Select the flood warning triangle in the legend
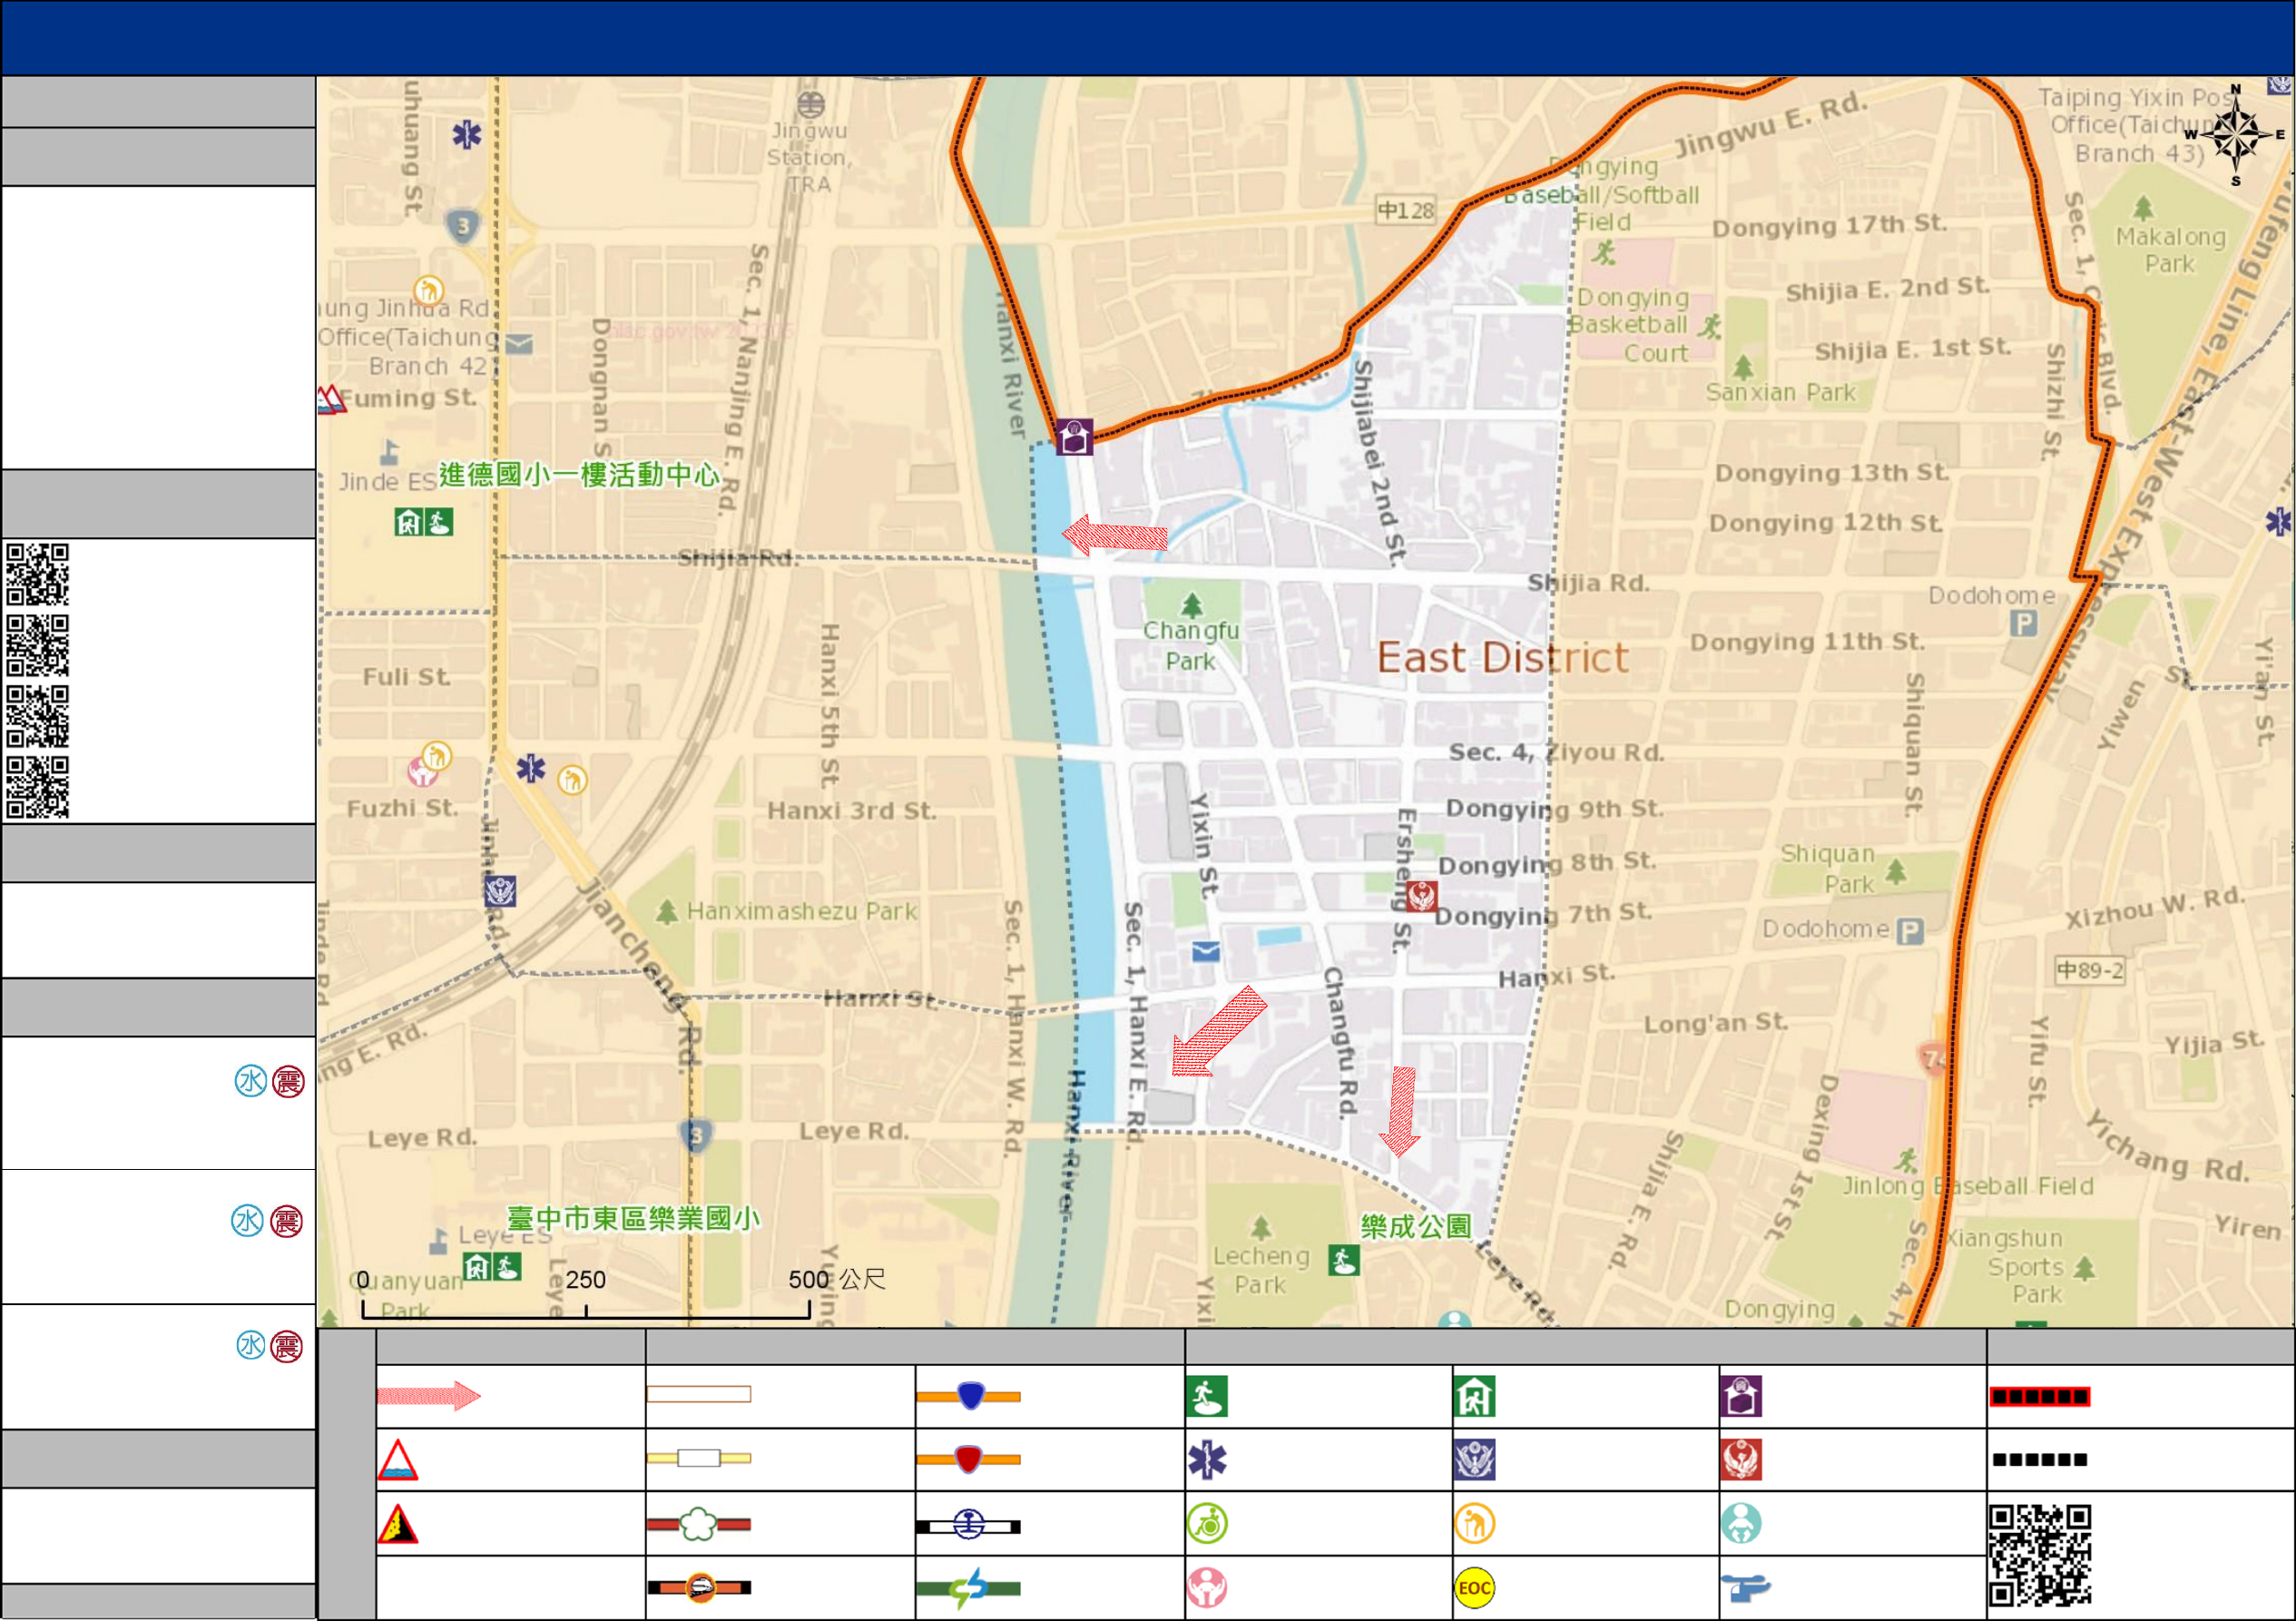Viewport: 2296px width, 1621px height. pyautogui.click(x=398, y=1460)
